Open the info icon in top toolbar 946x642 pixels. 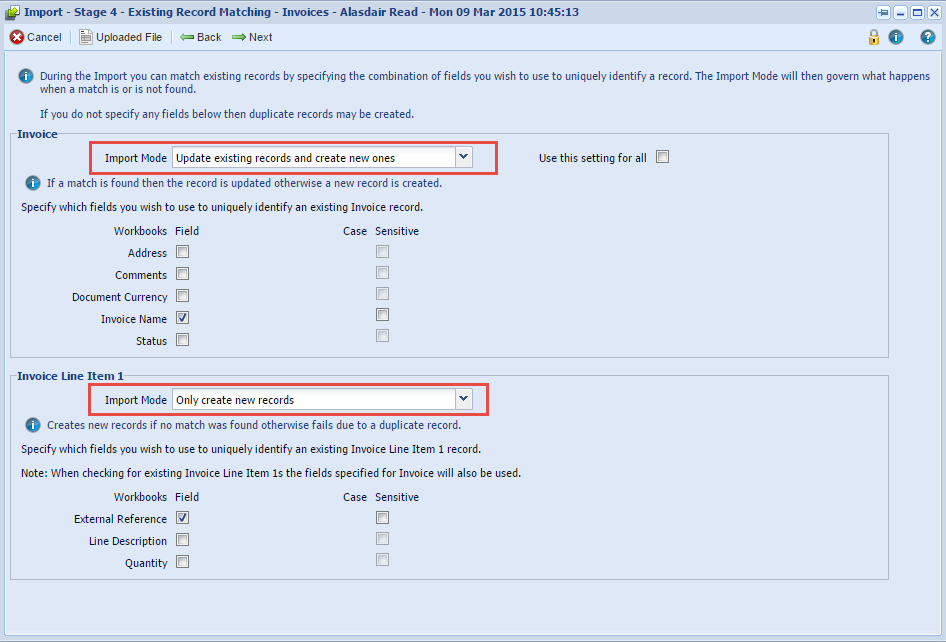pyautogui.click(x=896, y=37)
